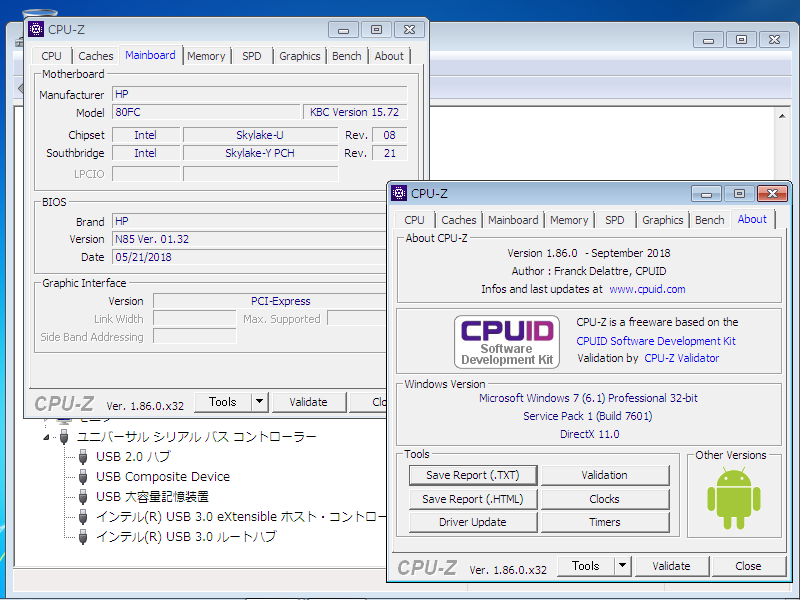Switch to the Memory tab

570,219
